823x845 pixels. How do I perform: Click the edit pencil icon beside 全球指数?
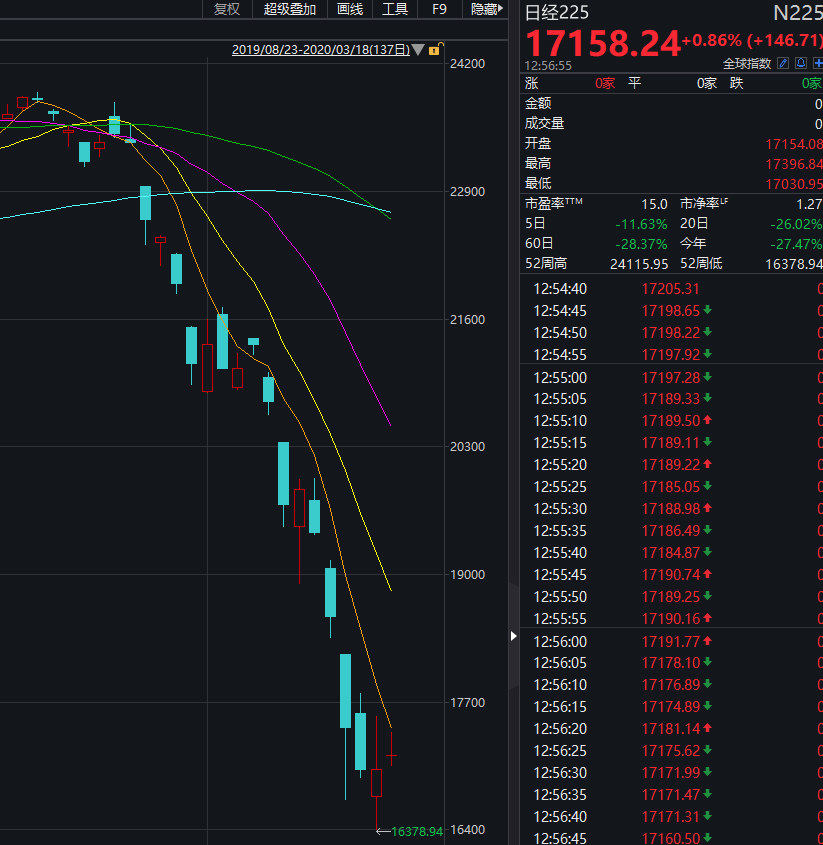pos(783,64)
